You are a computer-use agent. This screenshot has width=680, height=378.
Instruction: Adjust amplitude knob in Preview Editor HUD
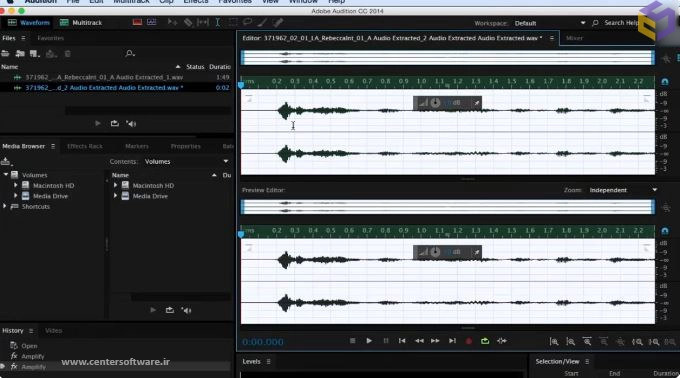435,252
